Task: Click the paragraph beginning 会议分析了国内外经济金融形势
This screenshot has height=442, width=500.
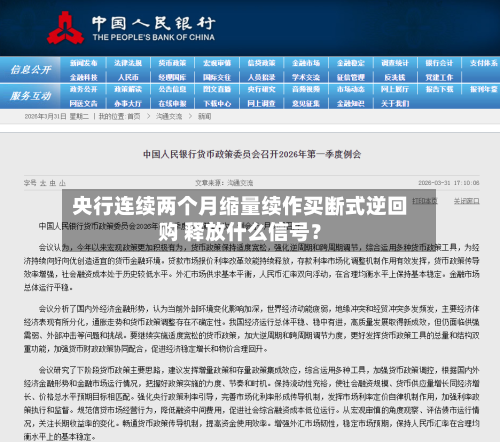Action: pos(251,329)
